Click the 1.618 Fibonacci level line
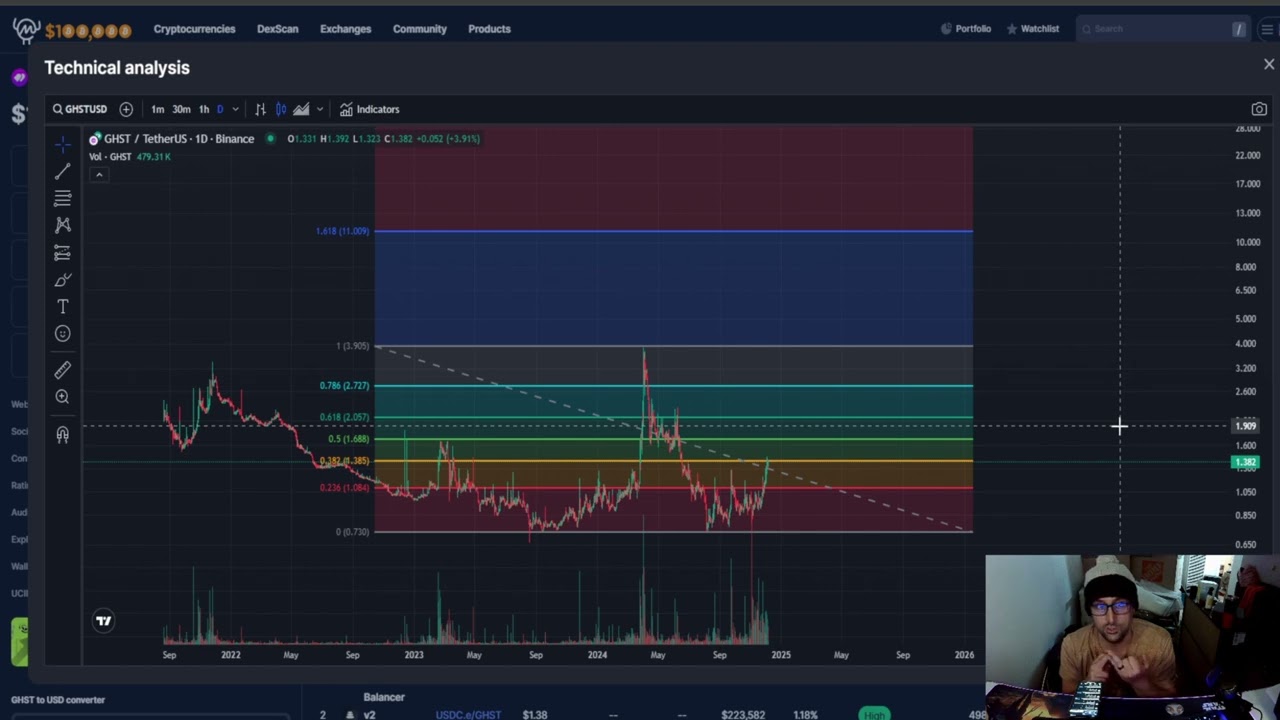This screenshot has width=1280, height=720. [673, 231]
